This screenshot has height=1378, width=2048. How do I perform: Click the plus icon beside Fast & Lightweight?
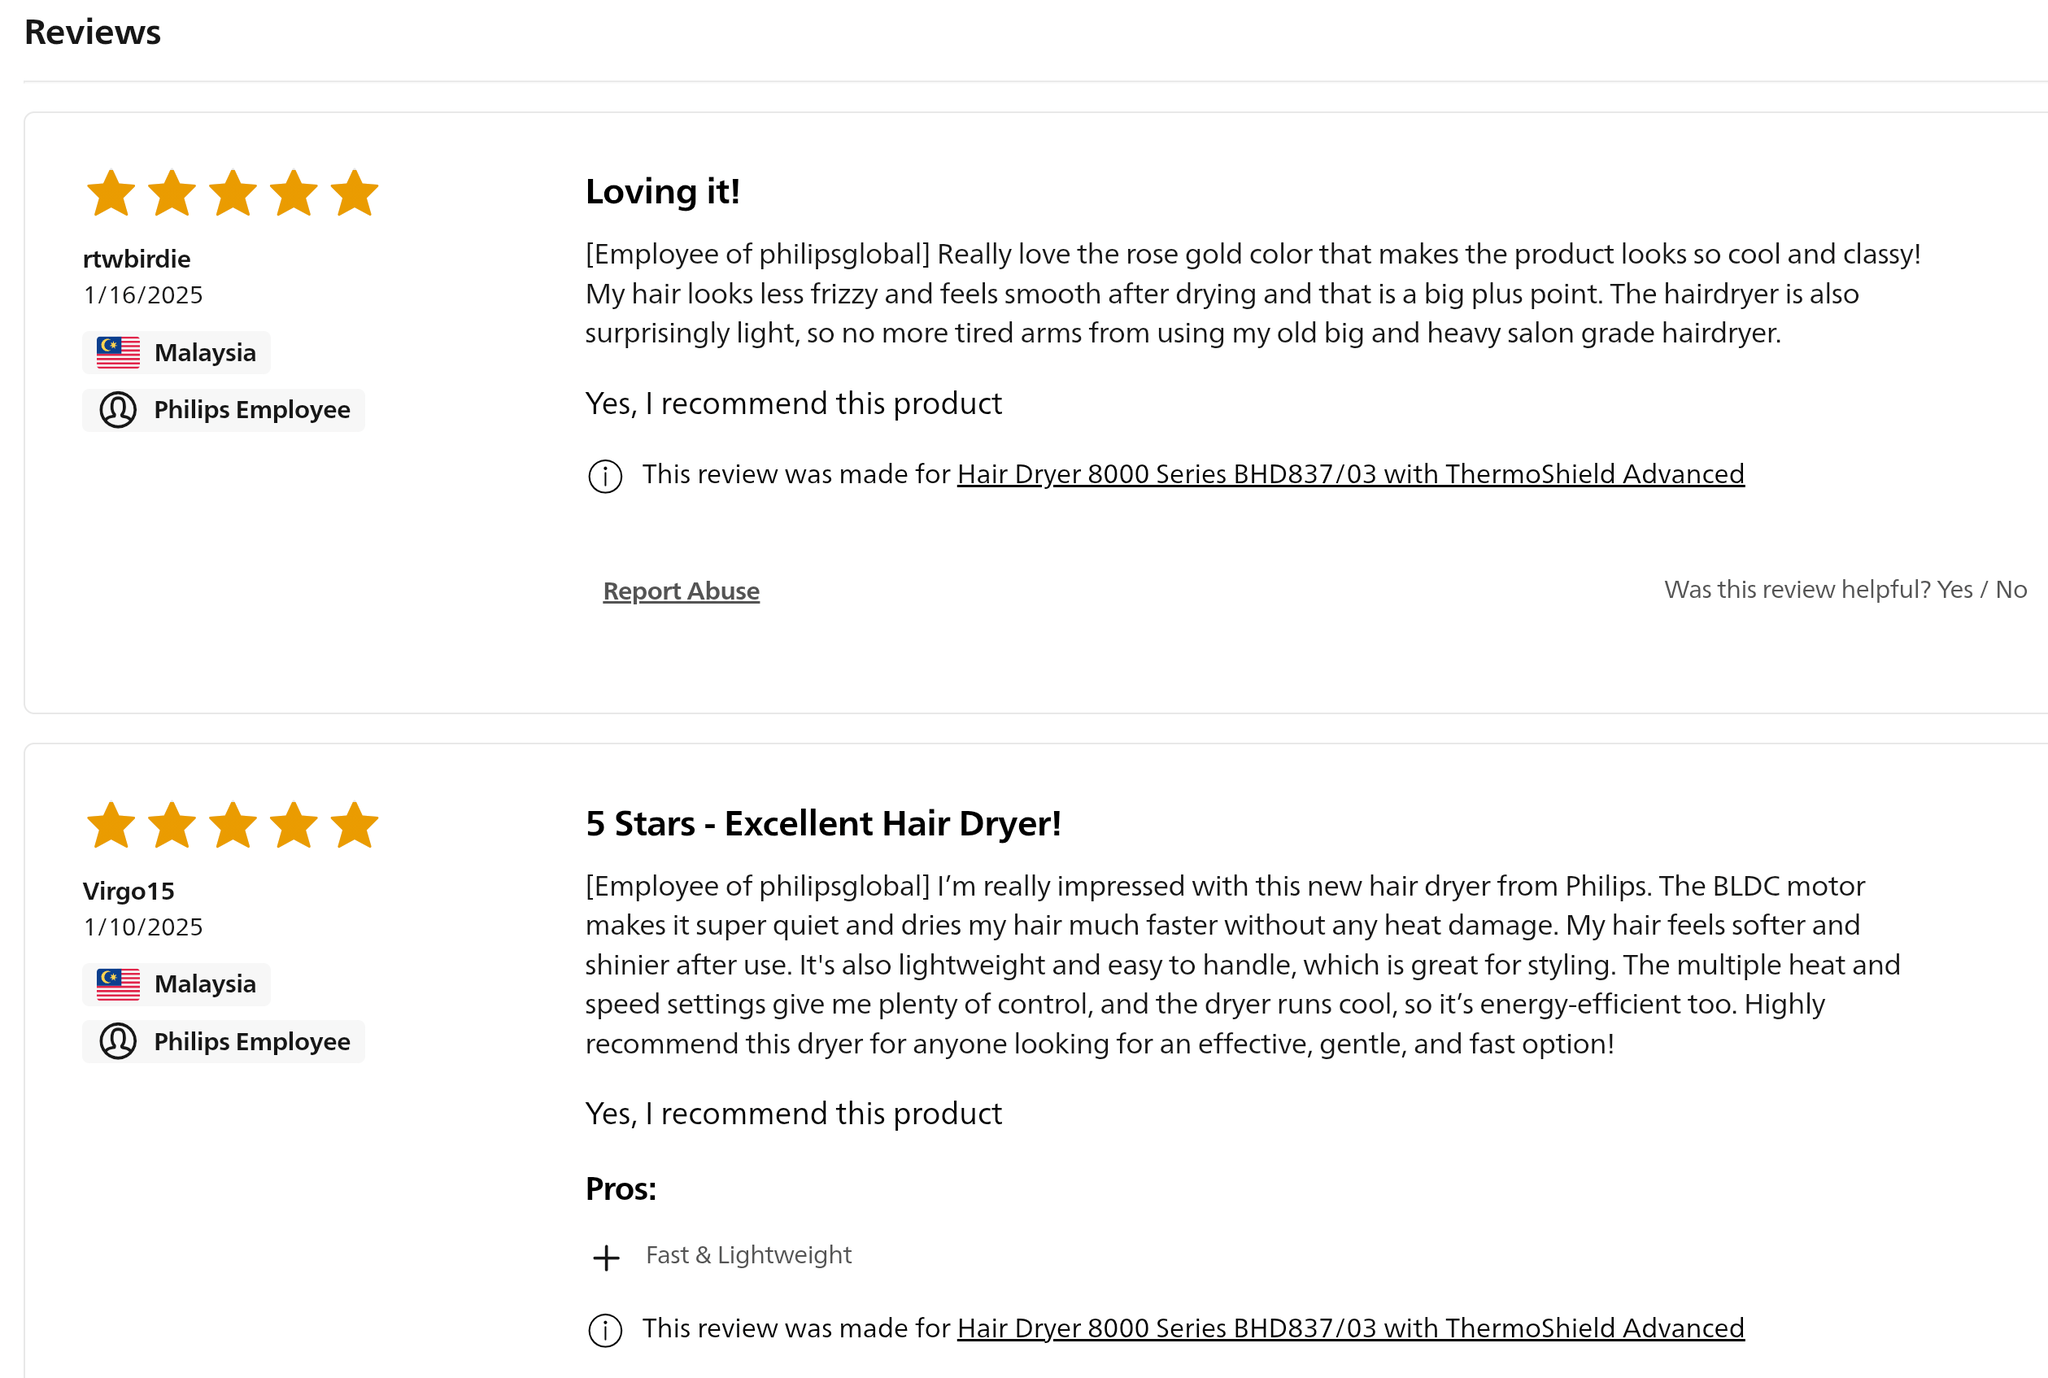(x=606, y=1257)
